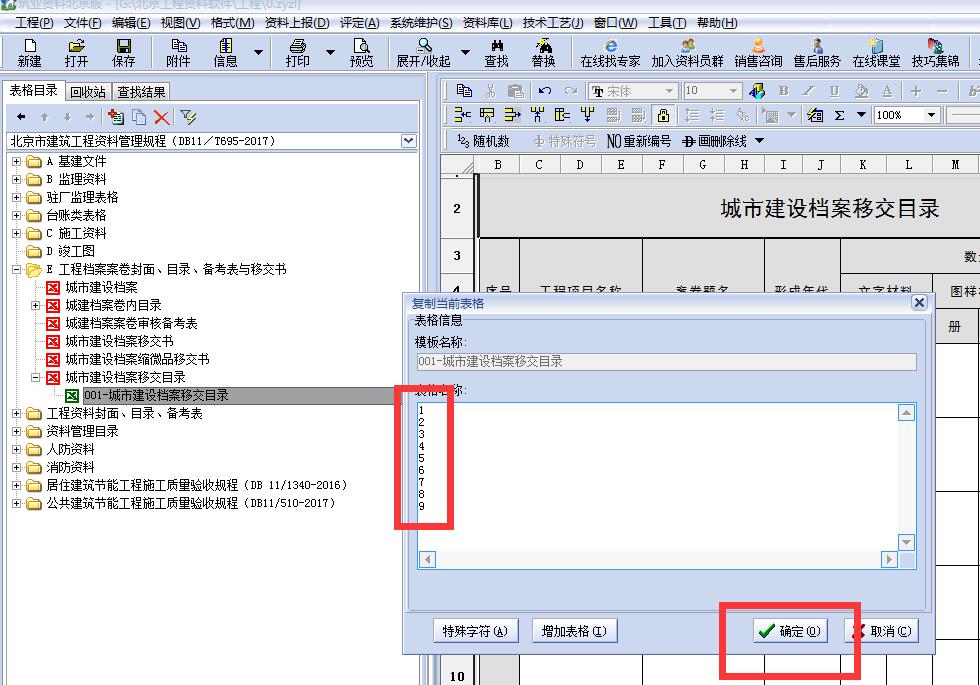Open the 资料库(L) menu
Image resolution: width=980 pixels, height=685 pixels.
487,23
